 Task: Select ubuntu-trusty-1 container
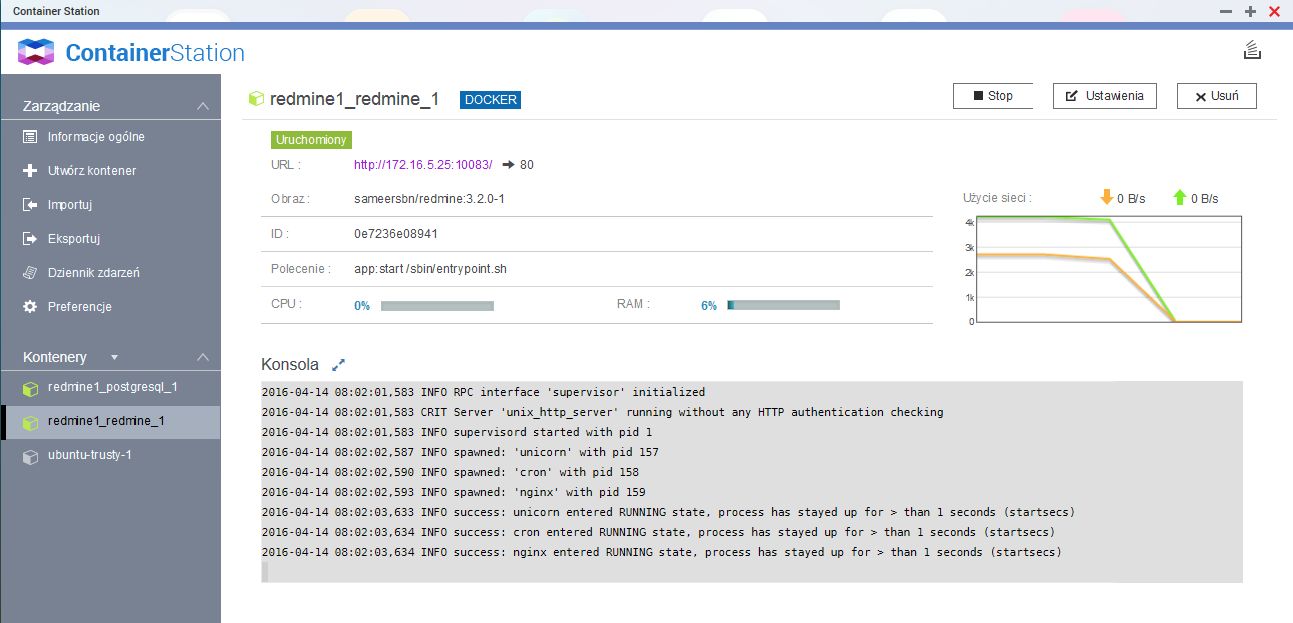(110, 456)
